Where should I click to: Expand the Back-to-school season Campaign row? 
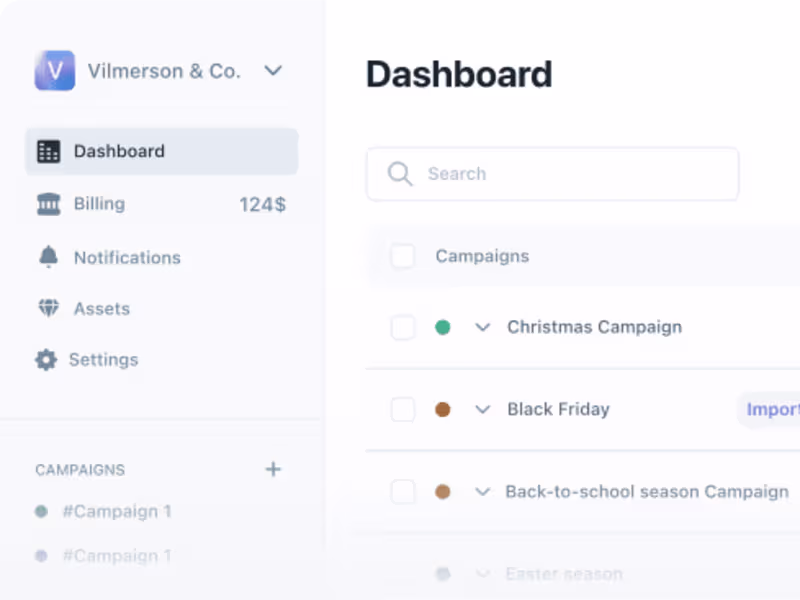coord(483,492)
